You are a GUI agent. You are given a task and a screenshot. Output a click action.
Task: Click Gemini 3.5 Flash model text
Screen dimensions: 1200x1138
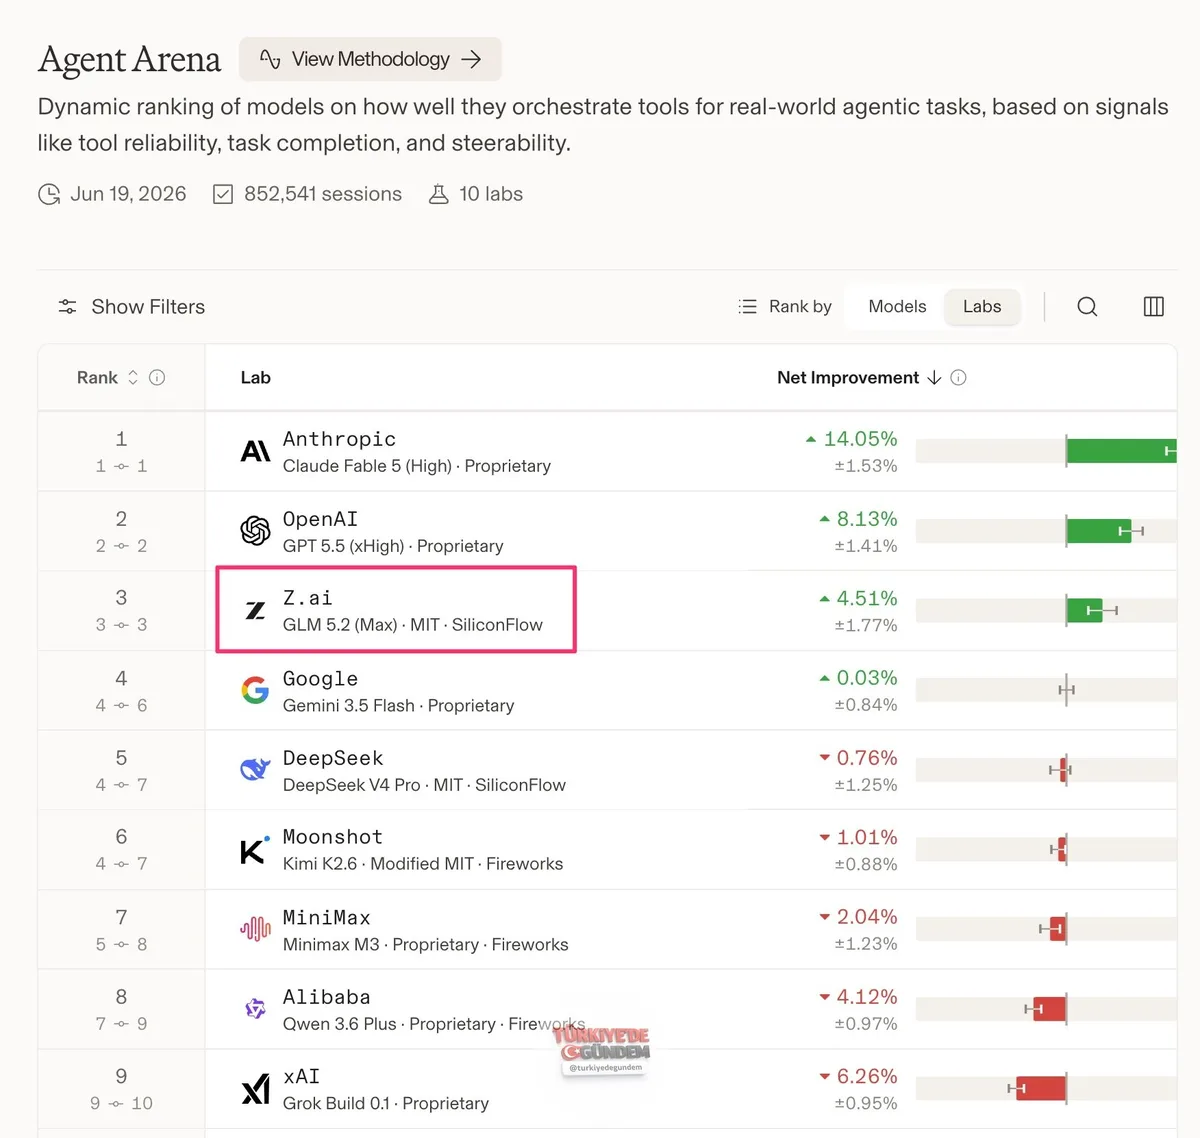(x=348, y=706)
